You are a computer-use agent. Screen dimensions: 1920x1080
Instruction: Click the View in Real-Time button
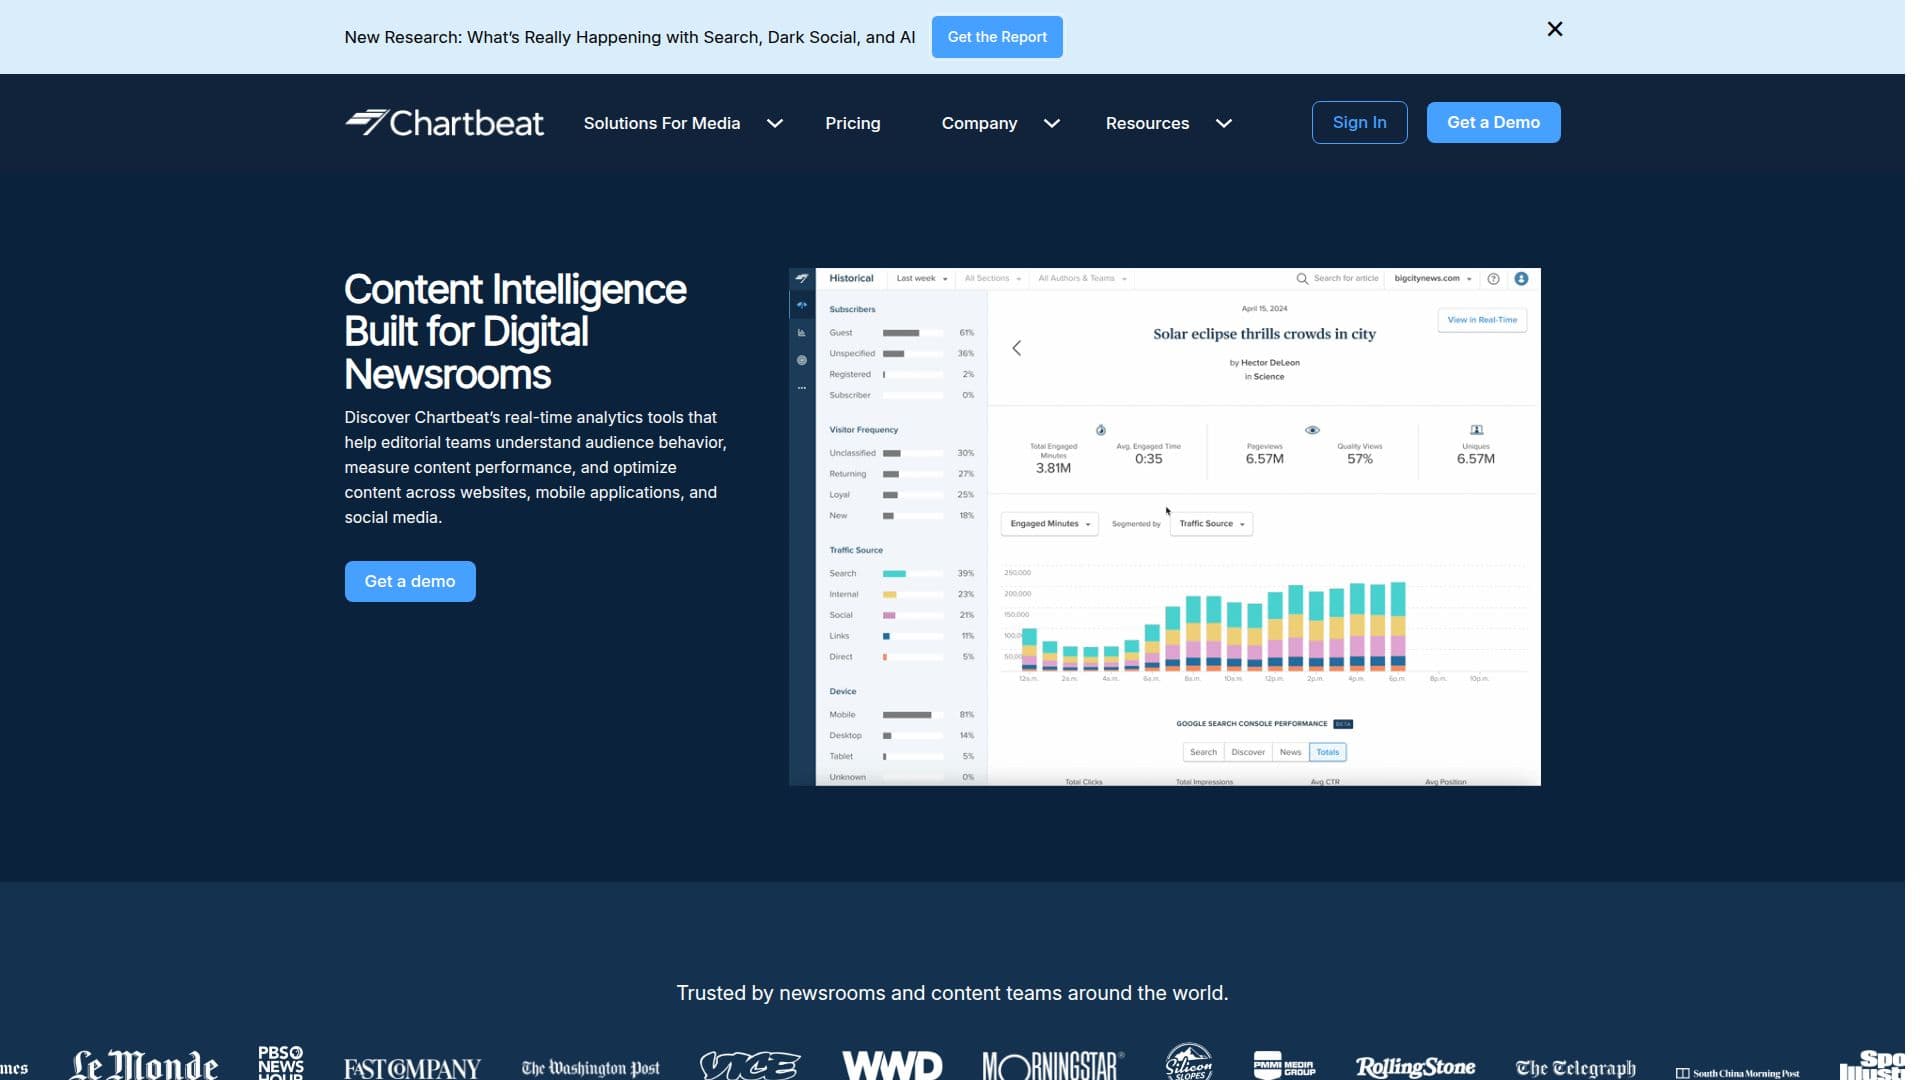(1482, 320)
